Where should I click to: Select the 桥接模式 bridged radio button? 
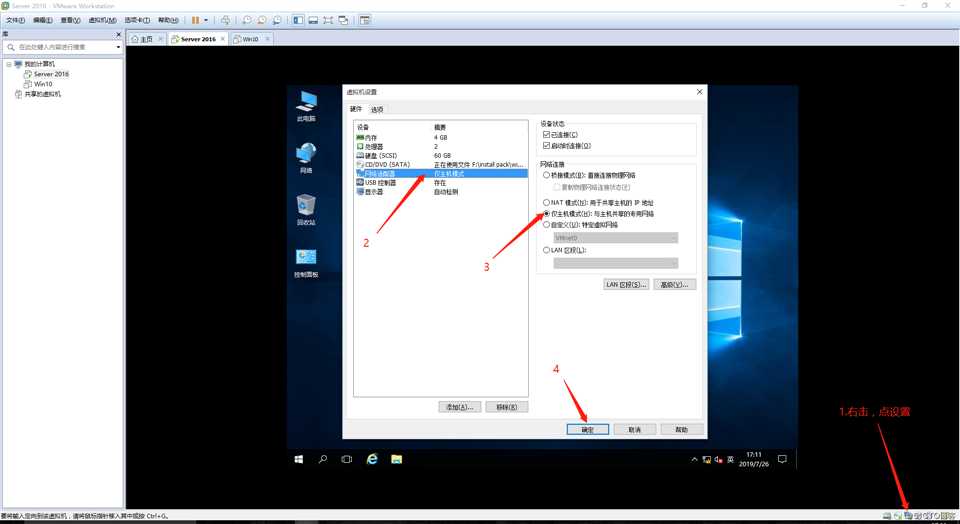pos(546,175)
